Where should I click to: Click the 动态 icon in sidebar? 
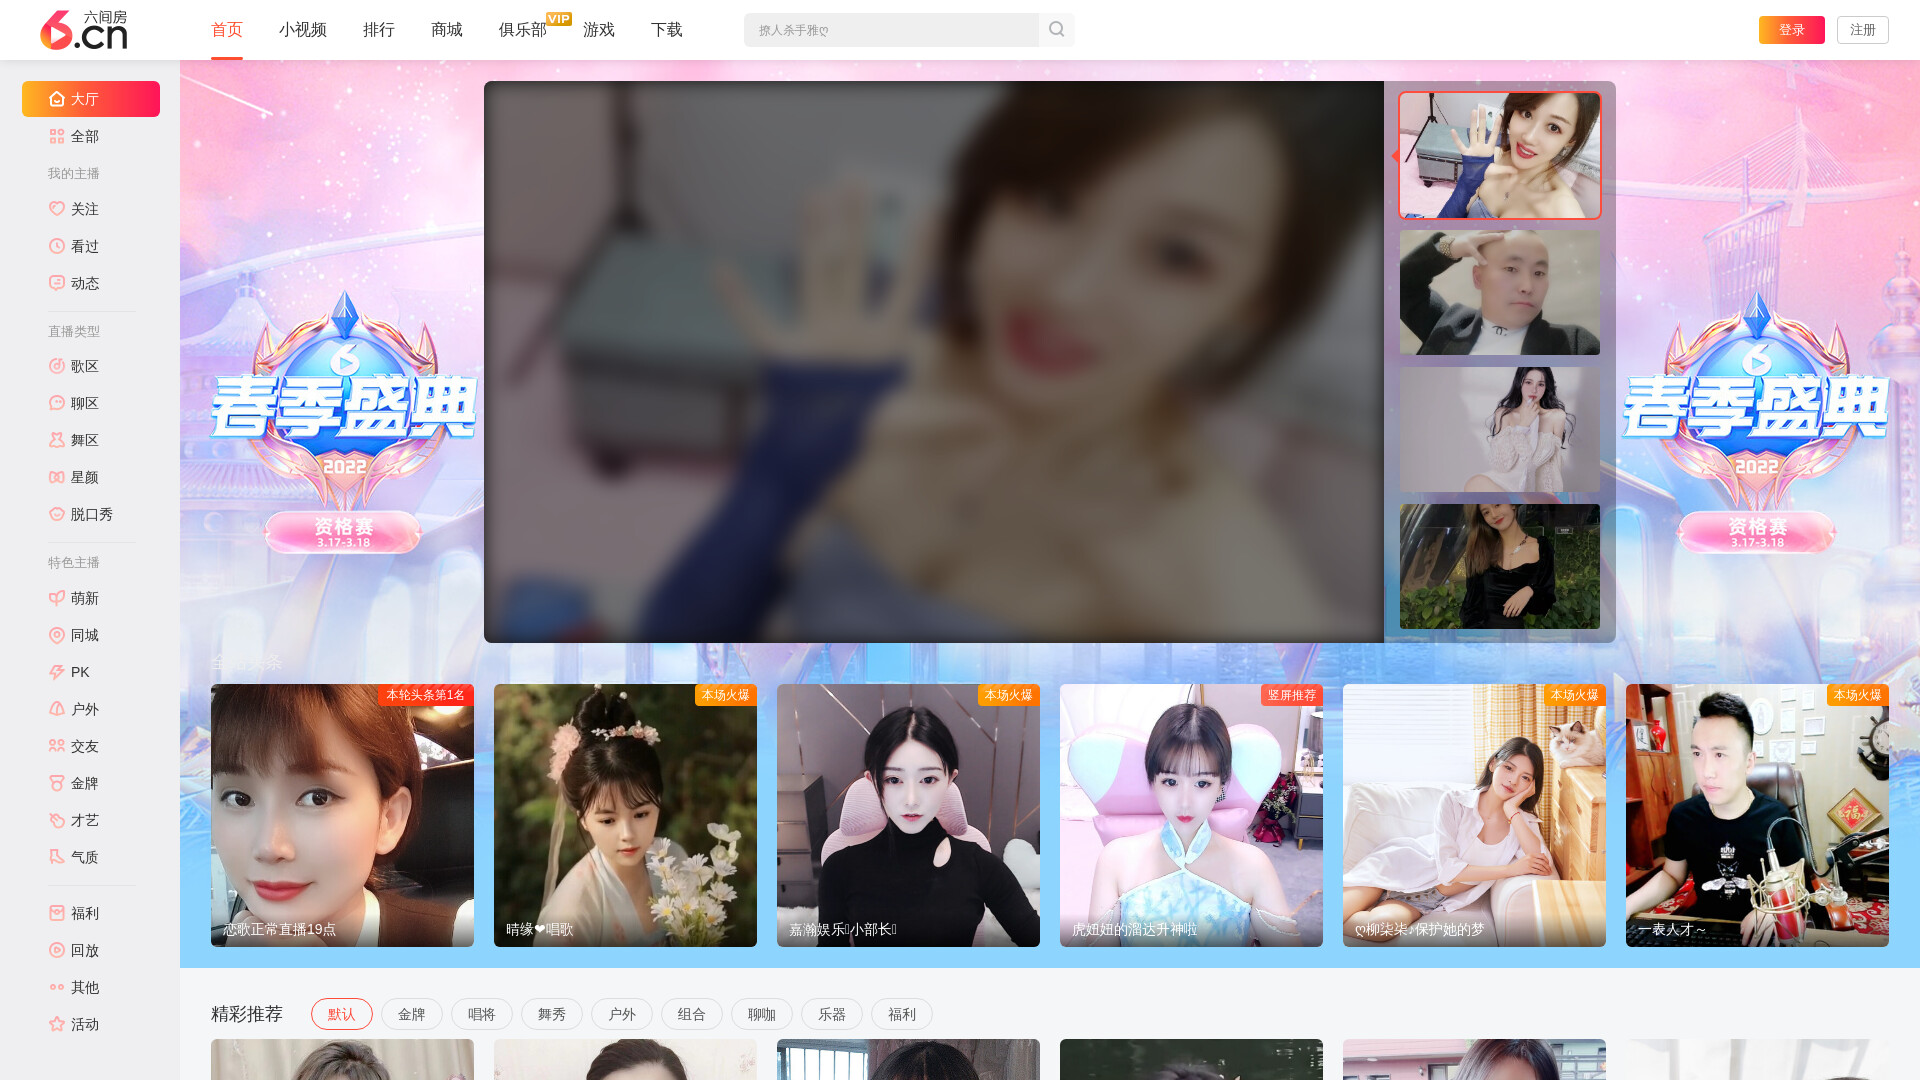57,283
